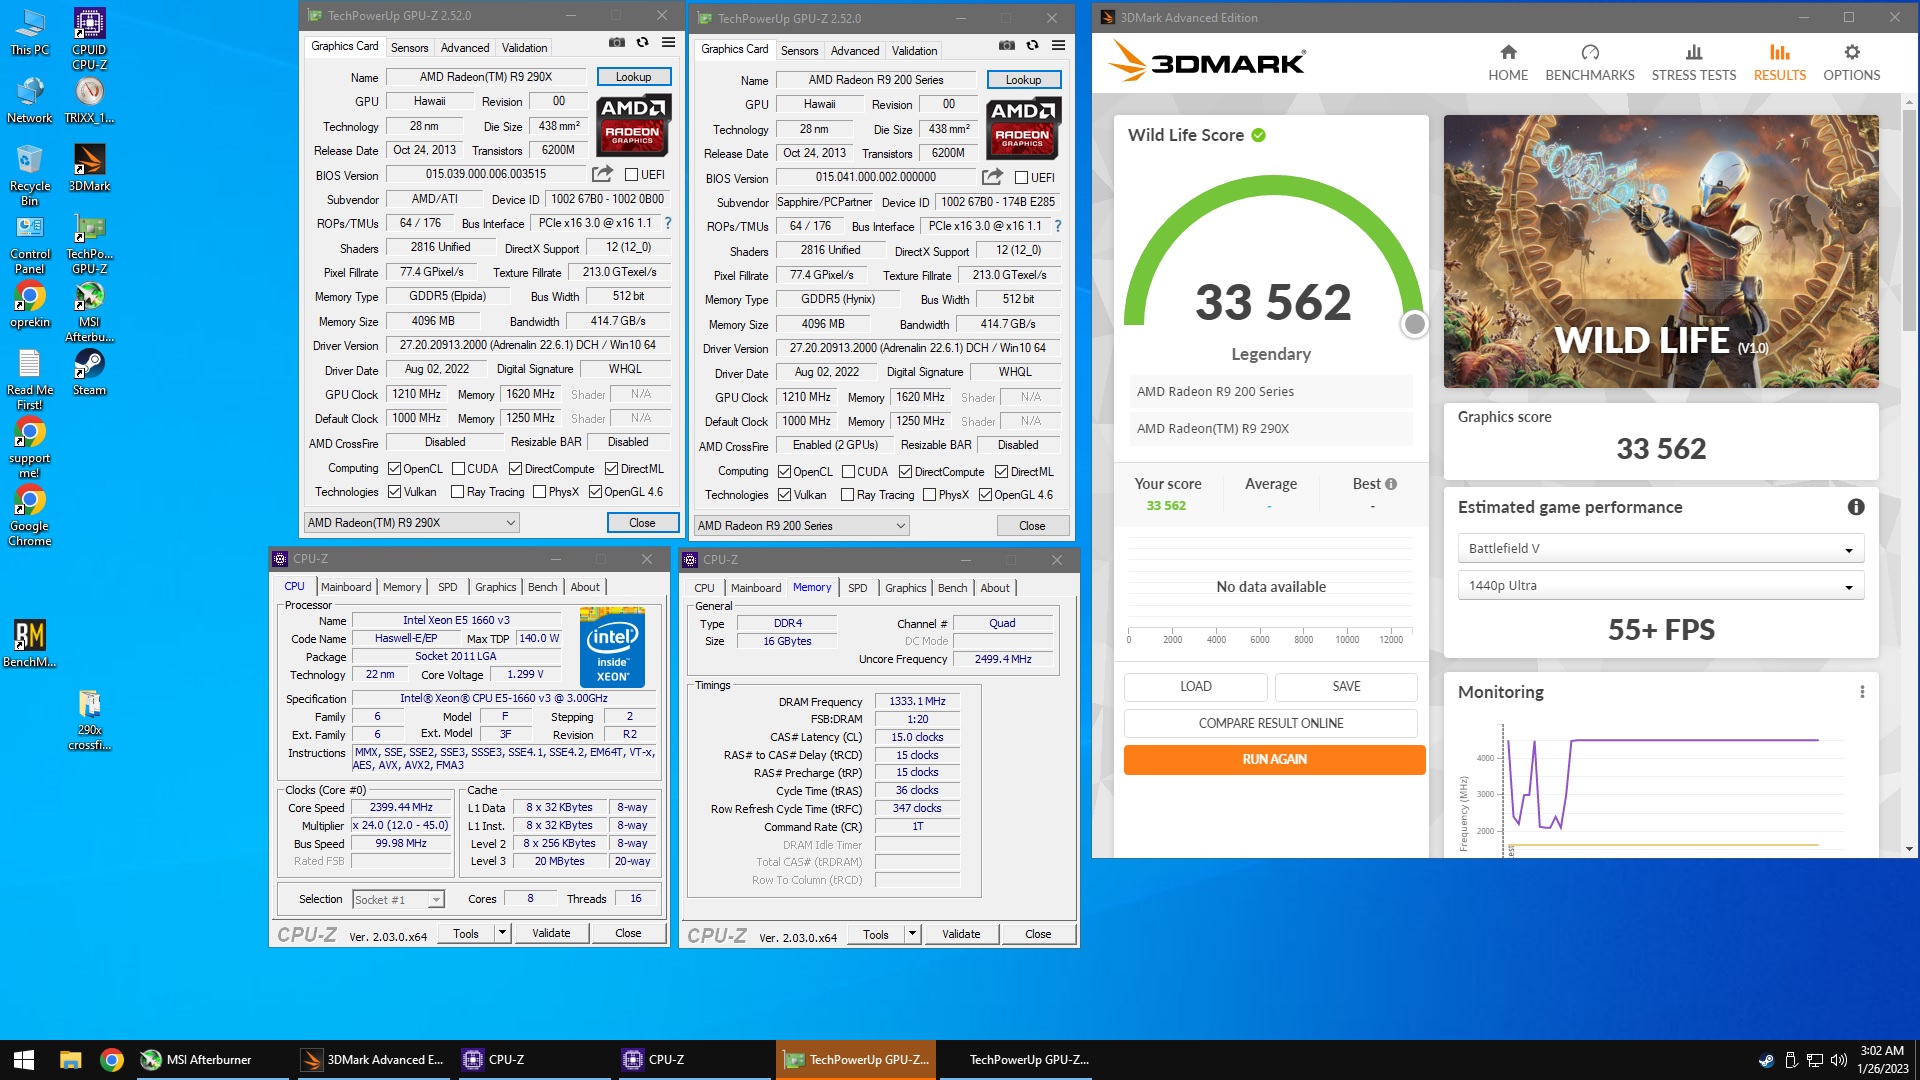Click Wild Life benchmark thumbnail image

[x=1660, y=251]
